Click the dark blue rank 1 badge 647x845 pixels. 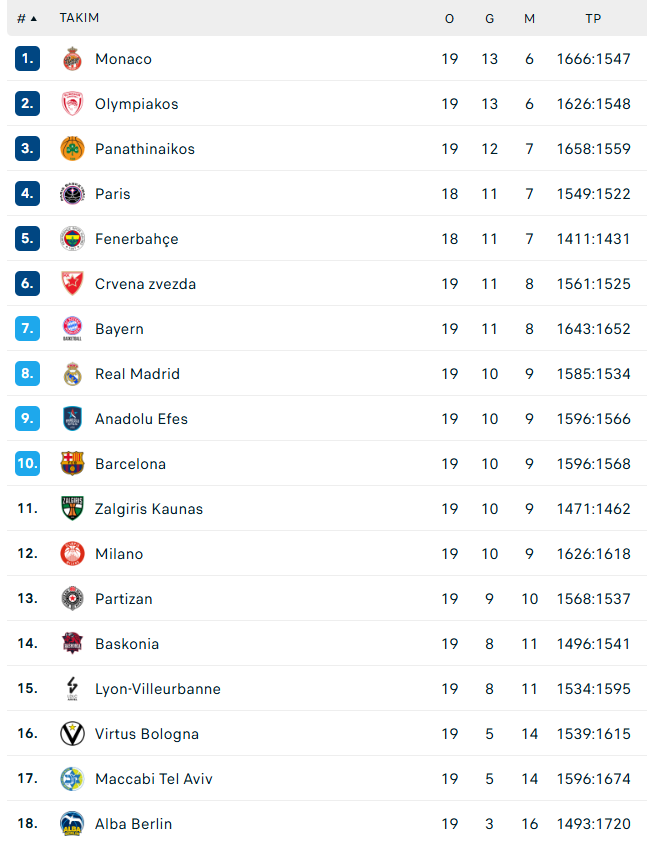coord(27,59)
